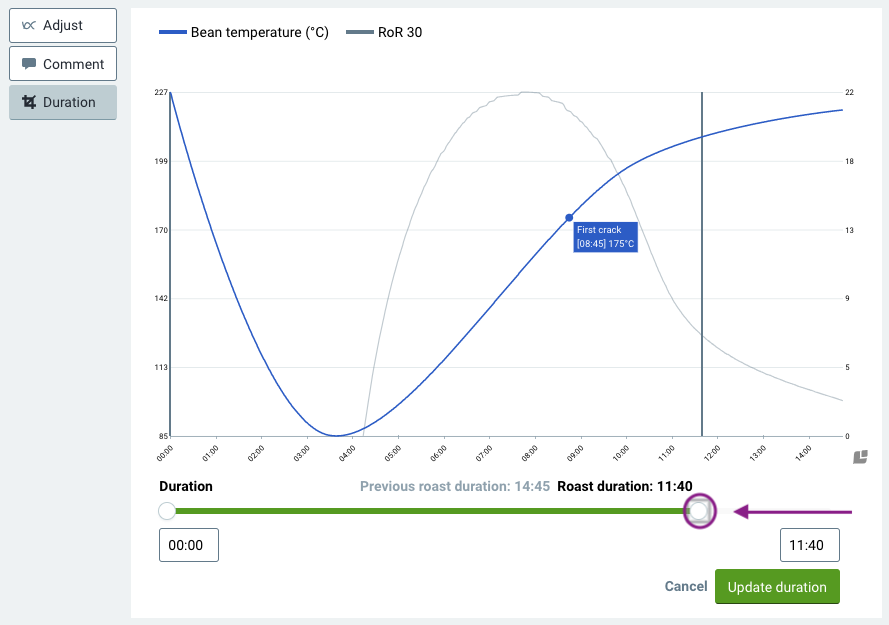Select the Duration panel

63,102
